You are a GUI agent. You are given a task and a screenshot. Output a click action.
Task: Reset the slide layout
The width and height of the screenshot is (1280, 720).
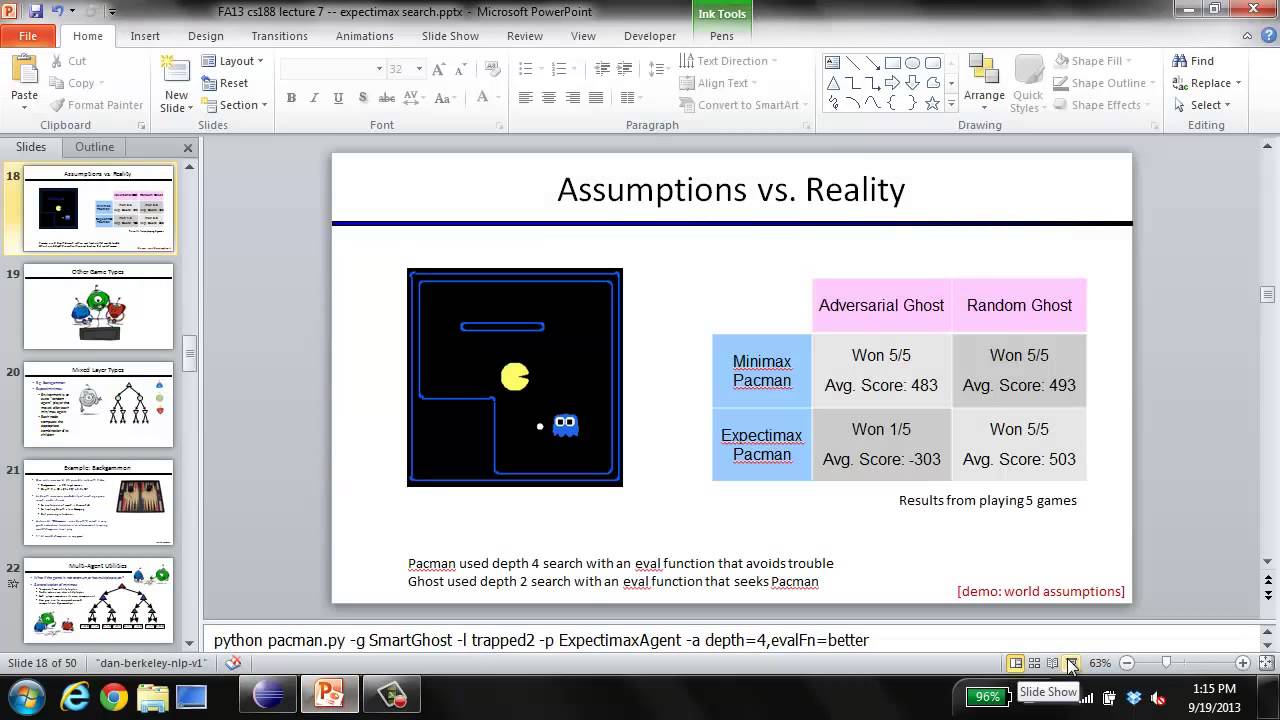[x=225, y=83]
